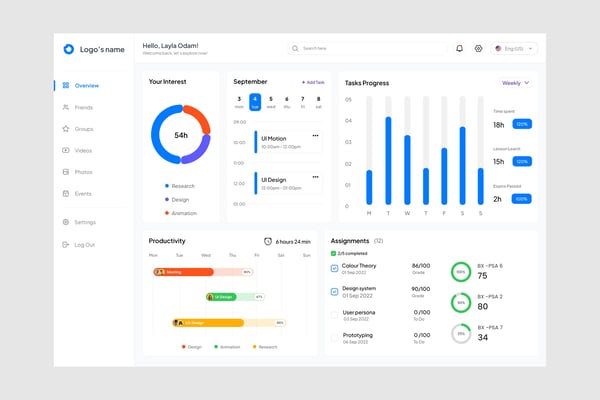Open the Weekly dropdown
600x400 pixels.
(x=515, y=83)
